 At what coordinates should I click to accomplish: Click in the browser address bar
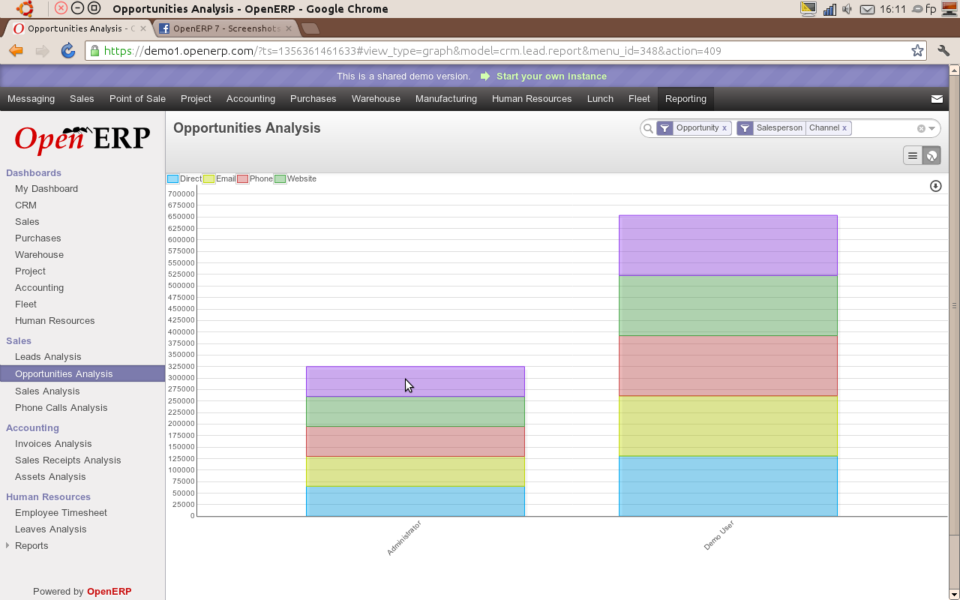[505, 51]
